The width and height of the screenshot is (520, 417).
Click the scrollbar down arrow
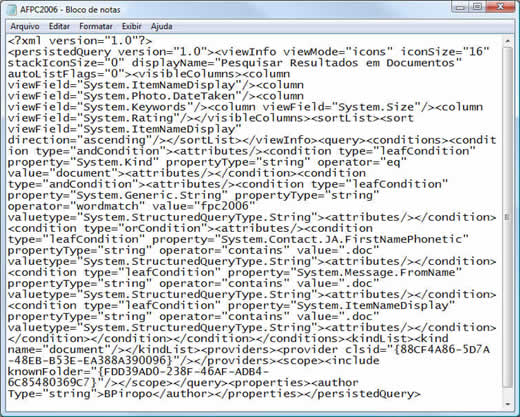coord(507,404)
